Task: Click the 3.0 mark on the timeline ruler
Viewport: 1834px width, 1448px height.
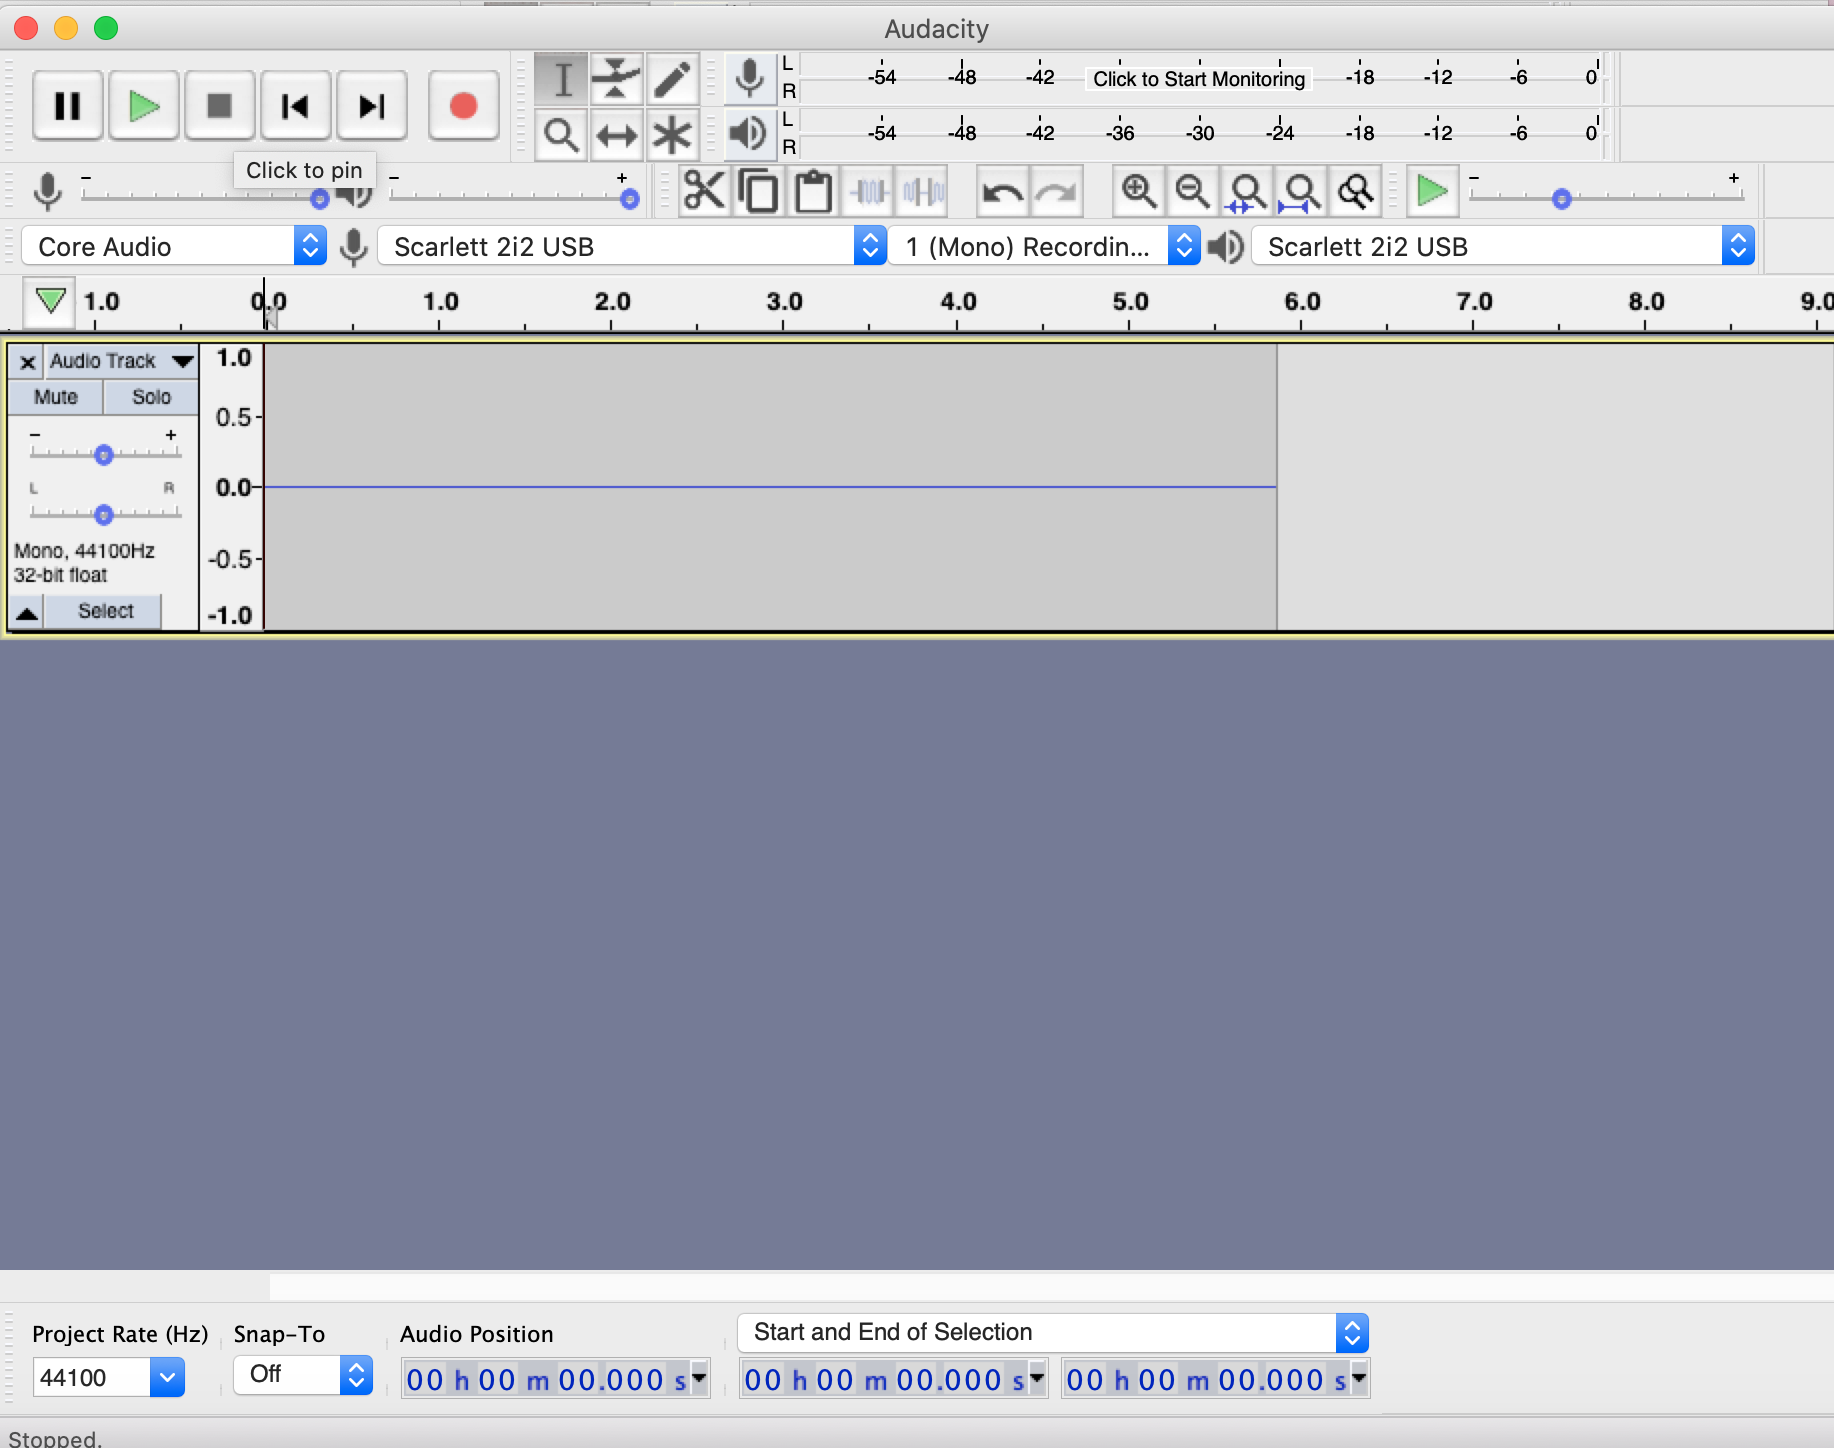Action: point(784,302)
